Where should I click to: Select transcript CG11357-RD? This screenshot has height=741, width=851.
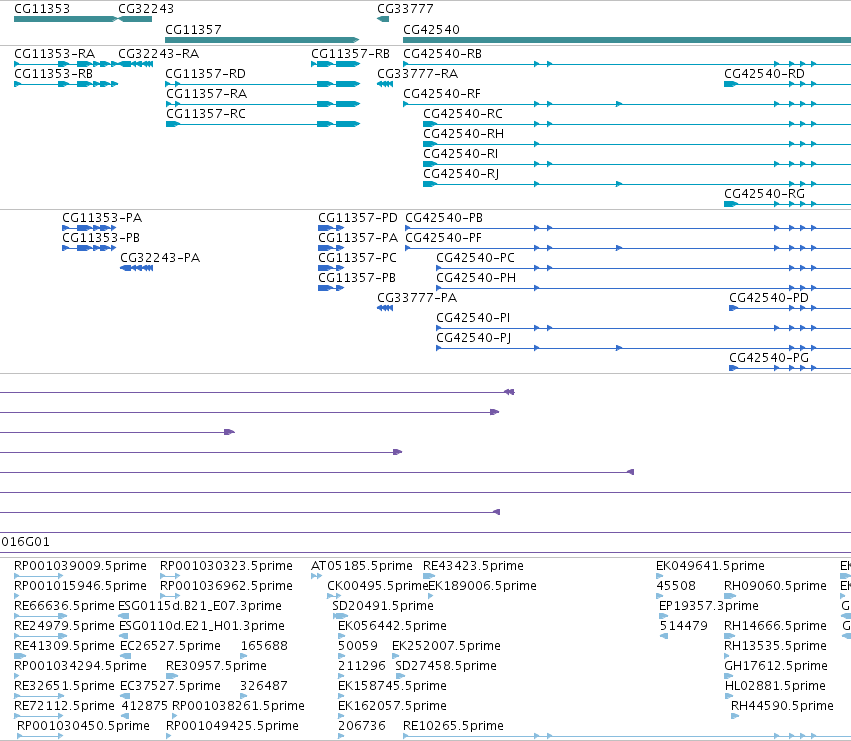point(205,74)
